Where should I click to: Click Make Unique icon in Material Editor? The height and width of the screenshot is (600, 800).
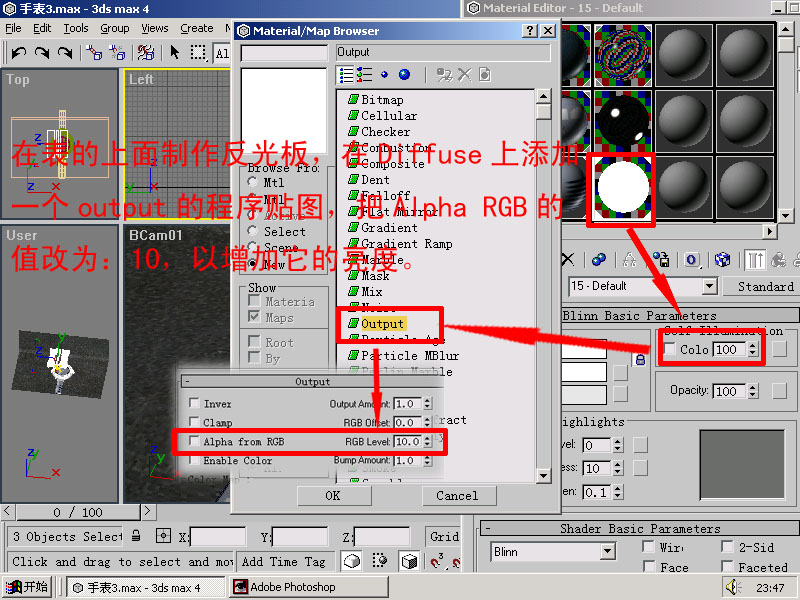(629, 260)
